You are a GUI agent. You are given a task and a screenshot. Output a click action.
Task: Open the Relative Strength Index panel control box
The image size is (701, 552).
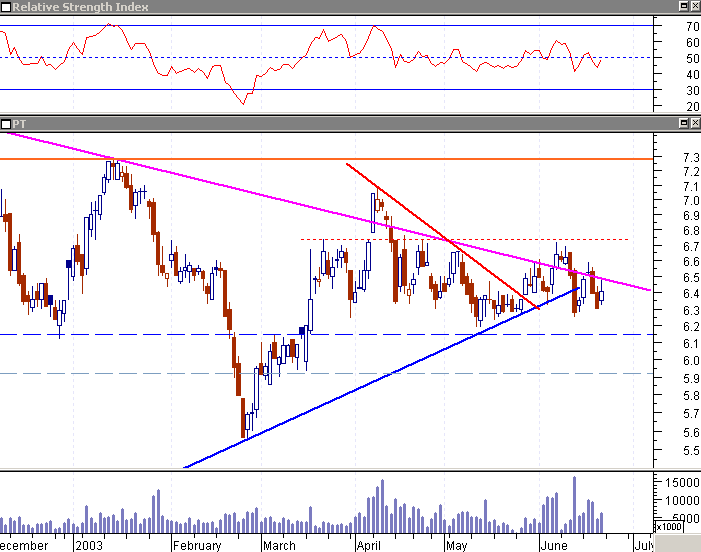click(x=6, y=7)
